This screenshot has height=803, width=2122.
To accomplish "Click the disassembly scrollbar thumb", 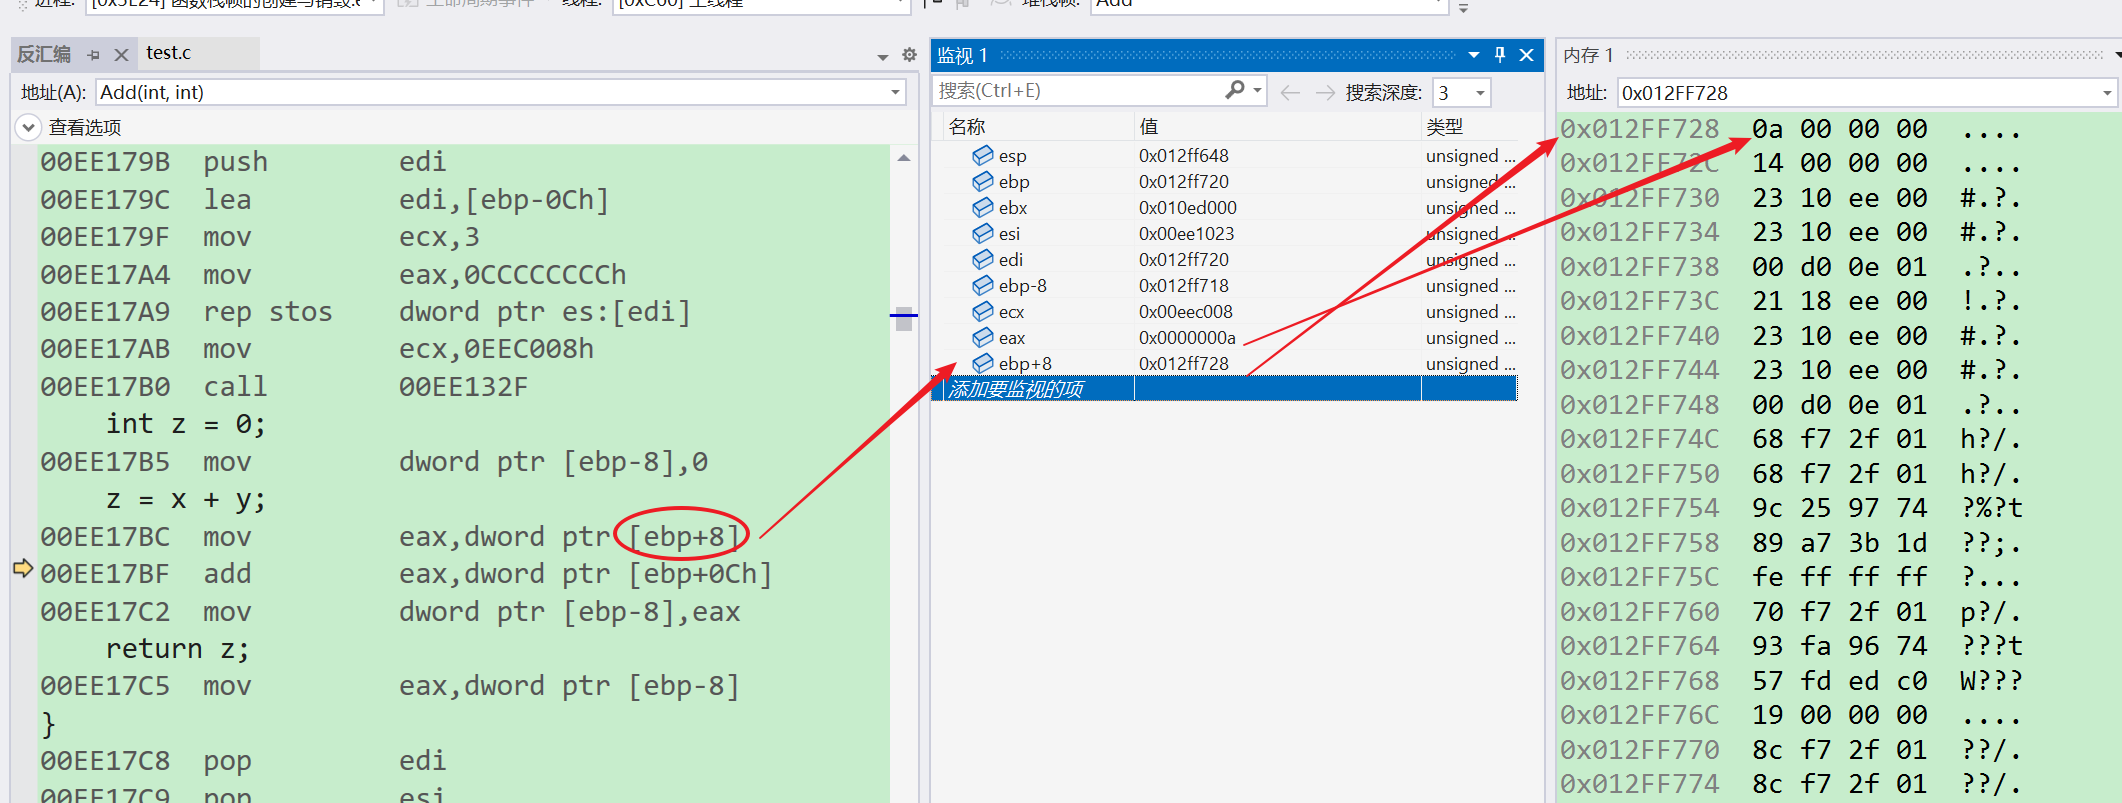I will point(904,319).
